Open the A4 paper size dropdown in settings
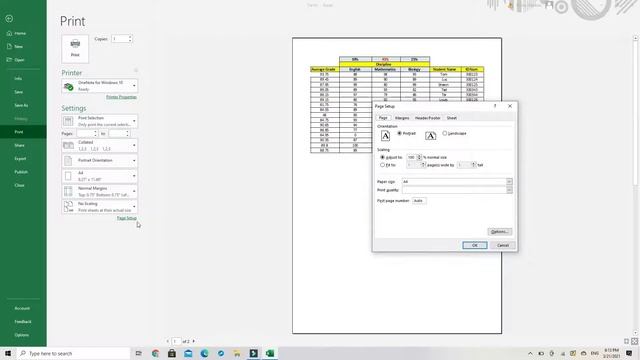Image resolution: width=640 pixels, height=360 pixels. click(100, 176)
